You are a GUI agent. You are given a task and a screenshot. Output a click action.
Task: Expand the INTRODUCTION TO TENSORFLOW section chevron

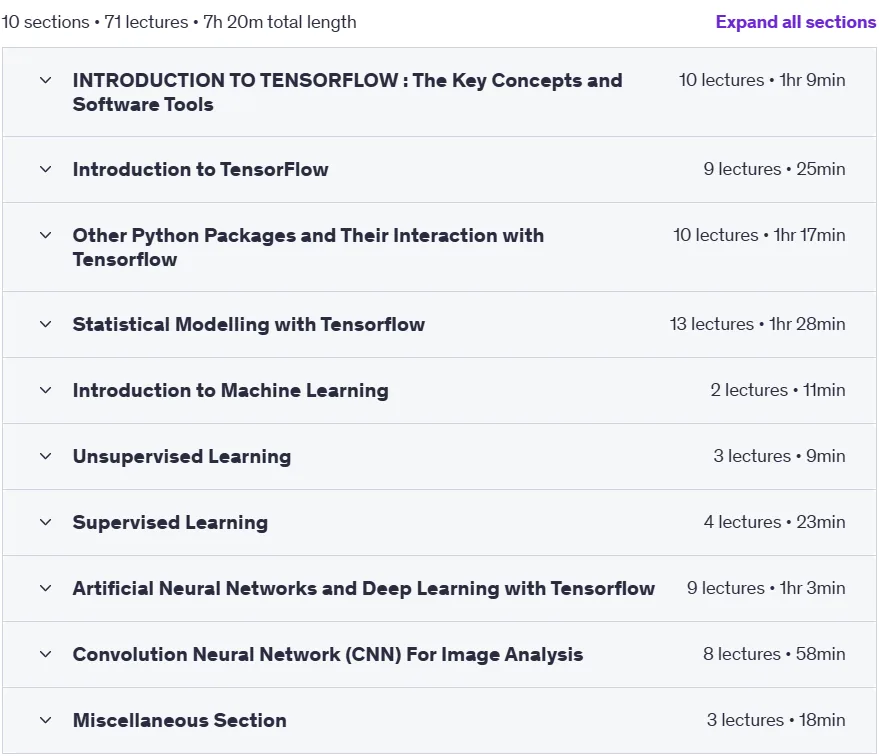tap(45, 80)
